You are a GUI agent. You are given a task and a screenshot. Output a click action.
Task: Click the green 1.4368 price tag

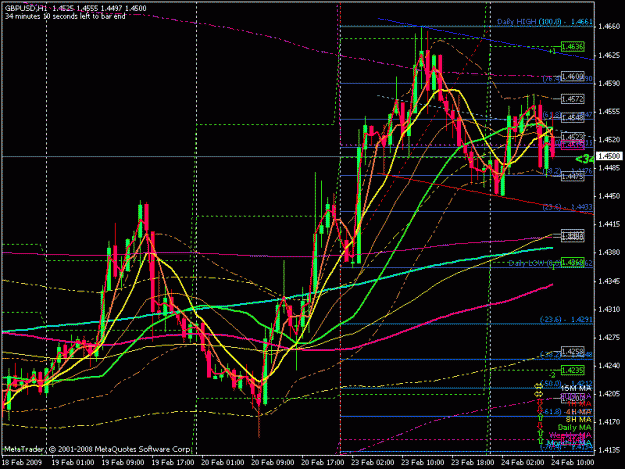tap(572, 263)
